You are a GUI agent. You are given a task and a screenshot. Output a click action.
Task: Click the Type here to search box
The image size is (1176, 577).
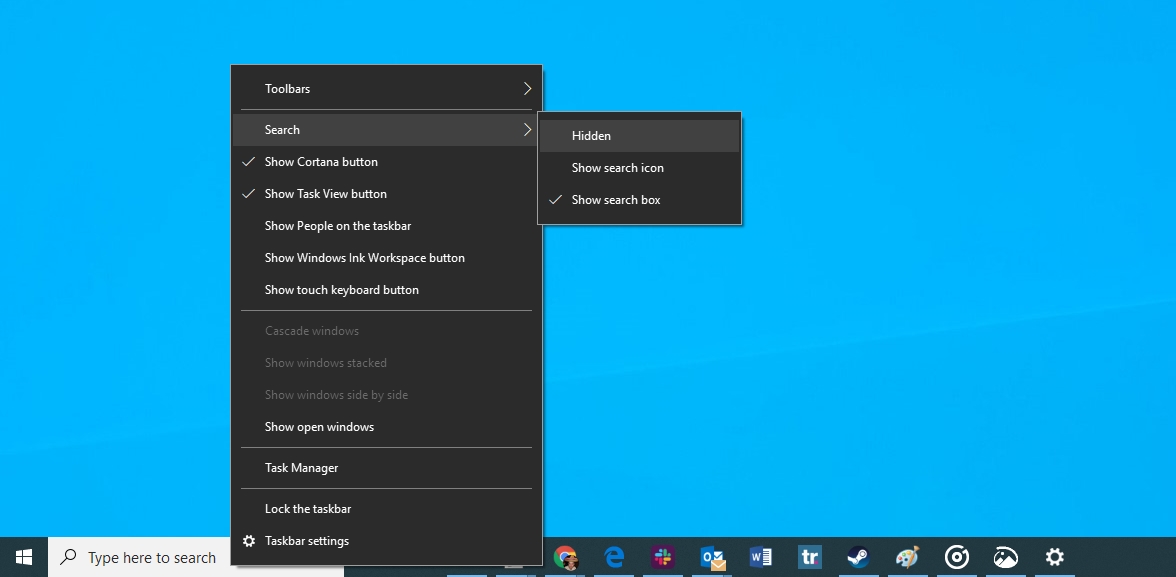(151, 558)
